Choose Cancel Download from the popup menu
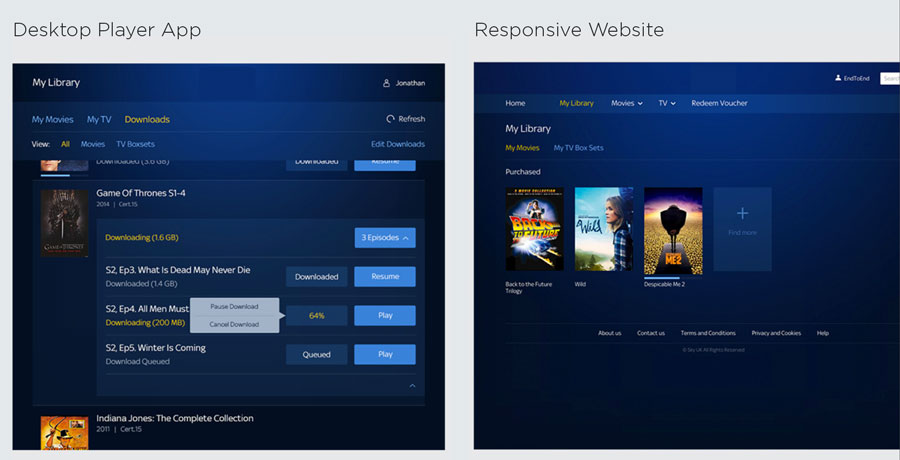 click(x=234, y=324)
